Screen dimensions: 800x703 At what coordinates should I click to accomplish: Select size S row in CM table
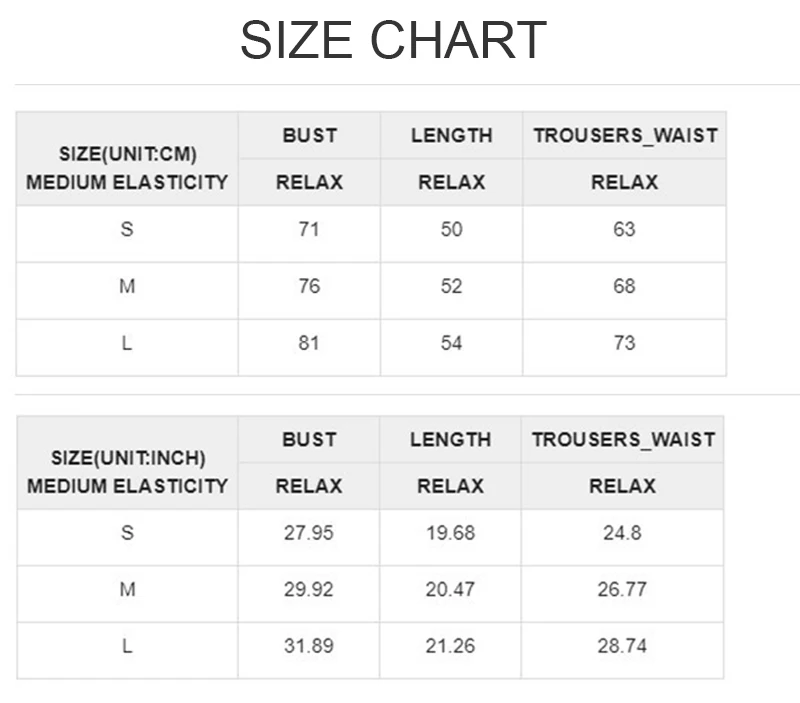pos(371,234)
